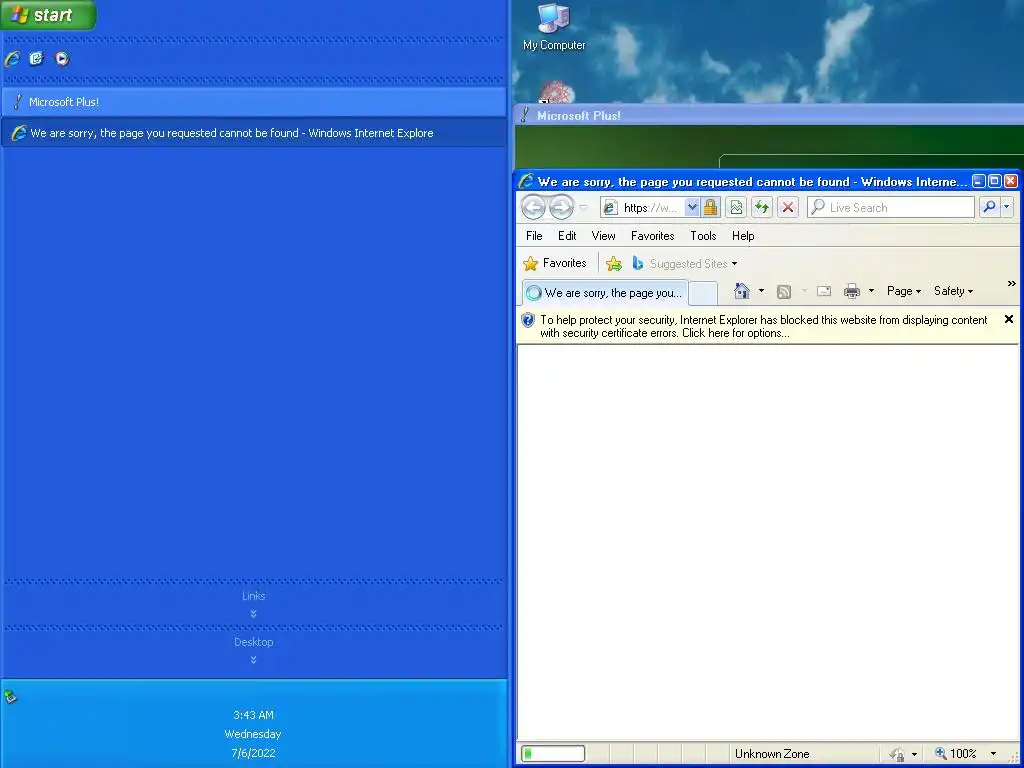Open the Edit menu
Screen dimensions: 1024x768
click(x=567, y=236)
